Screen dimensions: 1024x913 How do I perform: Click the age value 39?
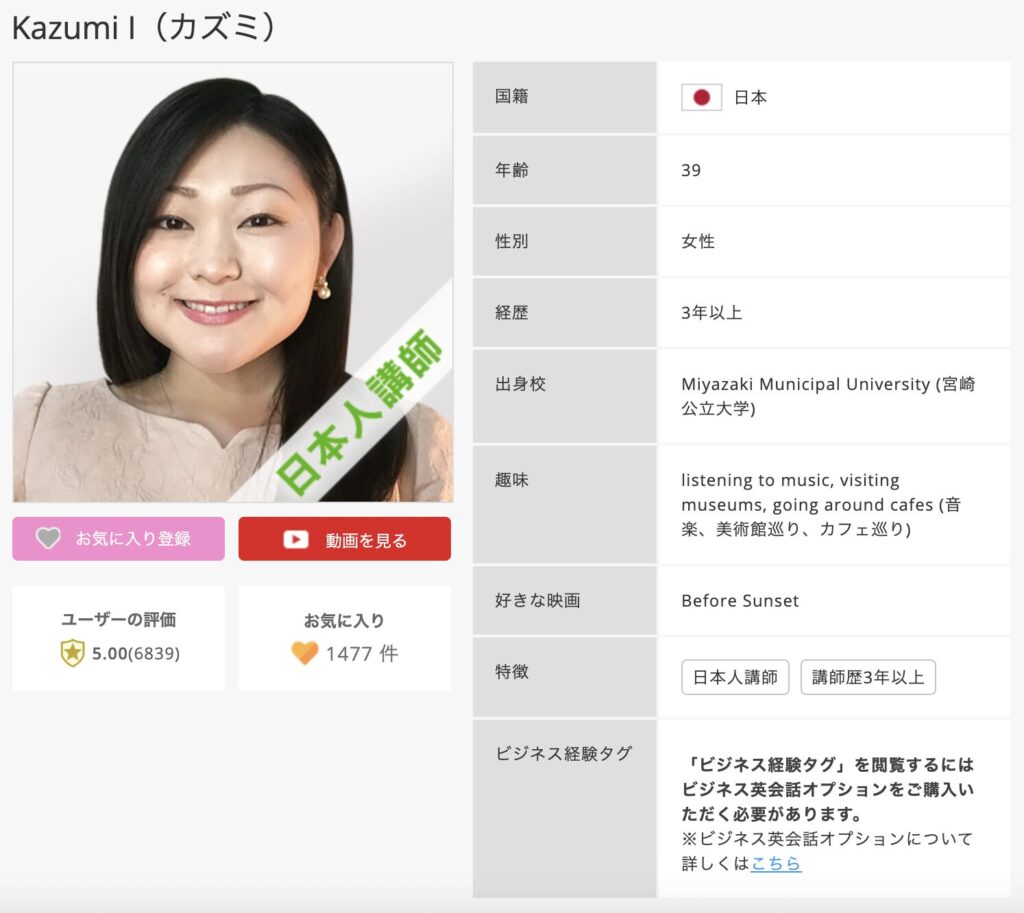pos(691,170)
